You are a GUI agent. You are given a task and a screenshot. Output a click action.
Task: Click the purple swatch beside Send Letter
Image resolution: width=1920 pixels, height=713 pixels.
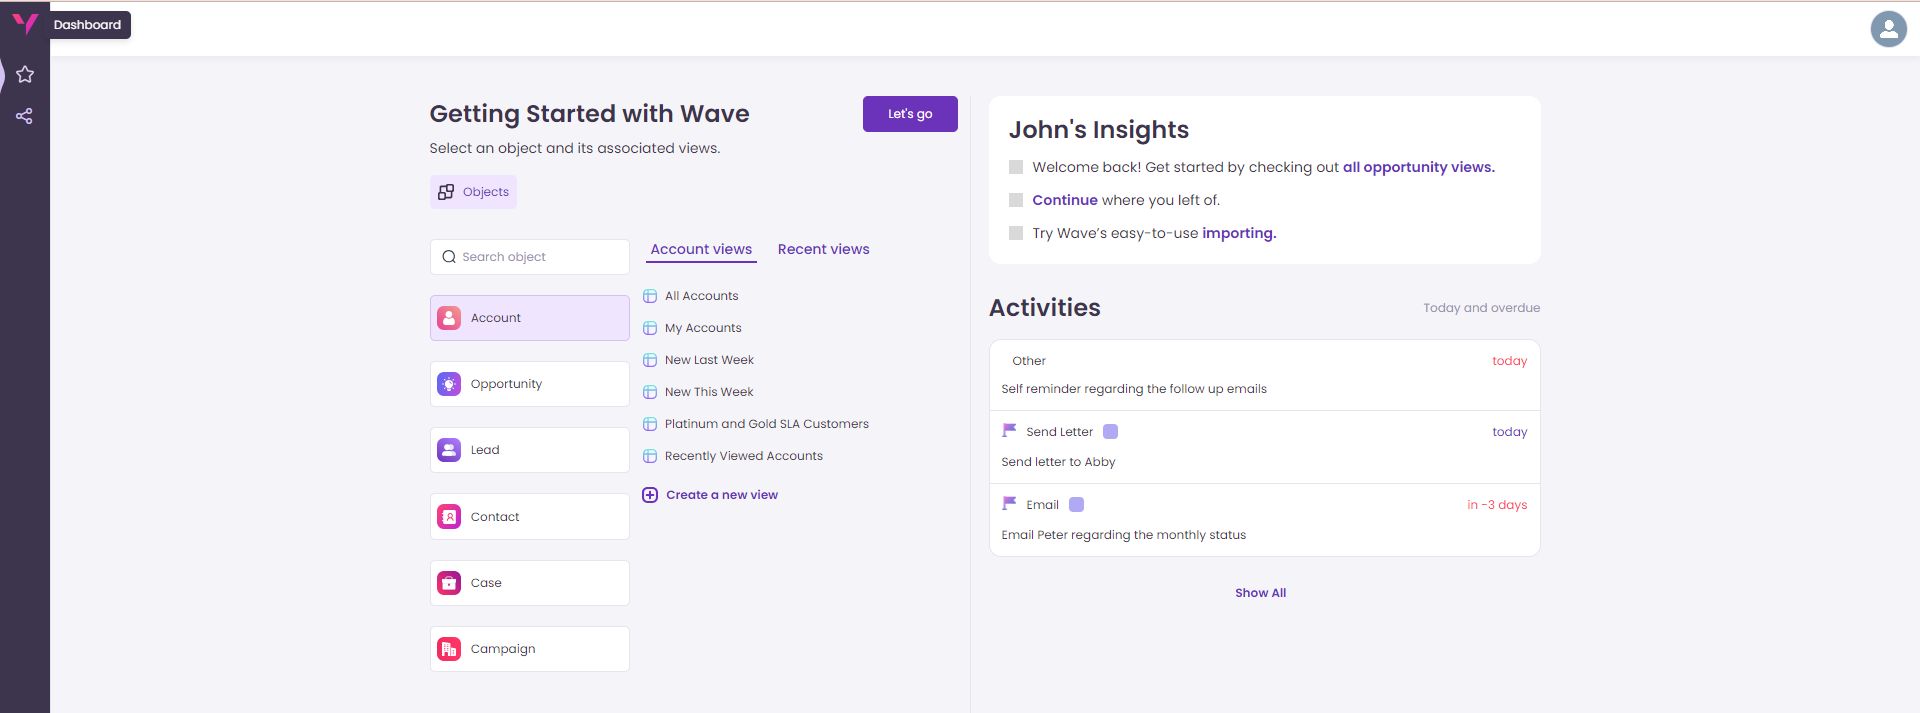coord(1110,432)
